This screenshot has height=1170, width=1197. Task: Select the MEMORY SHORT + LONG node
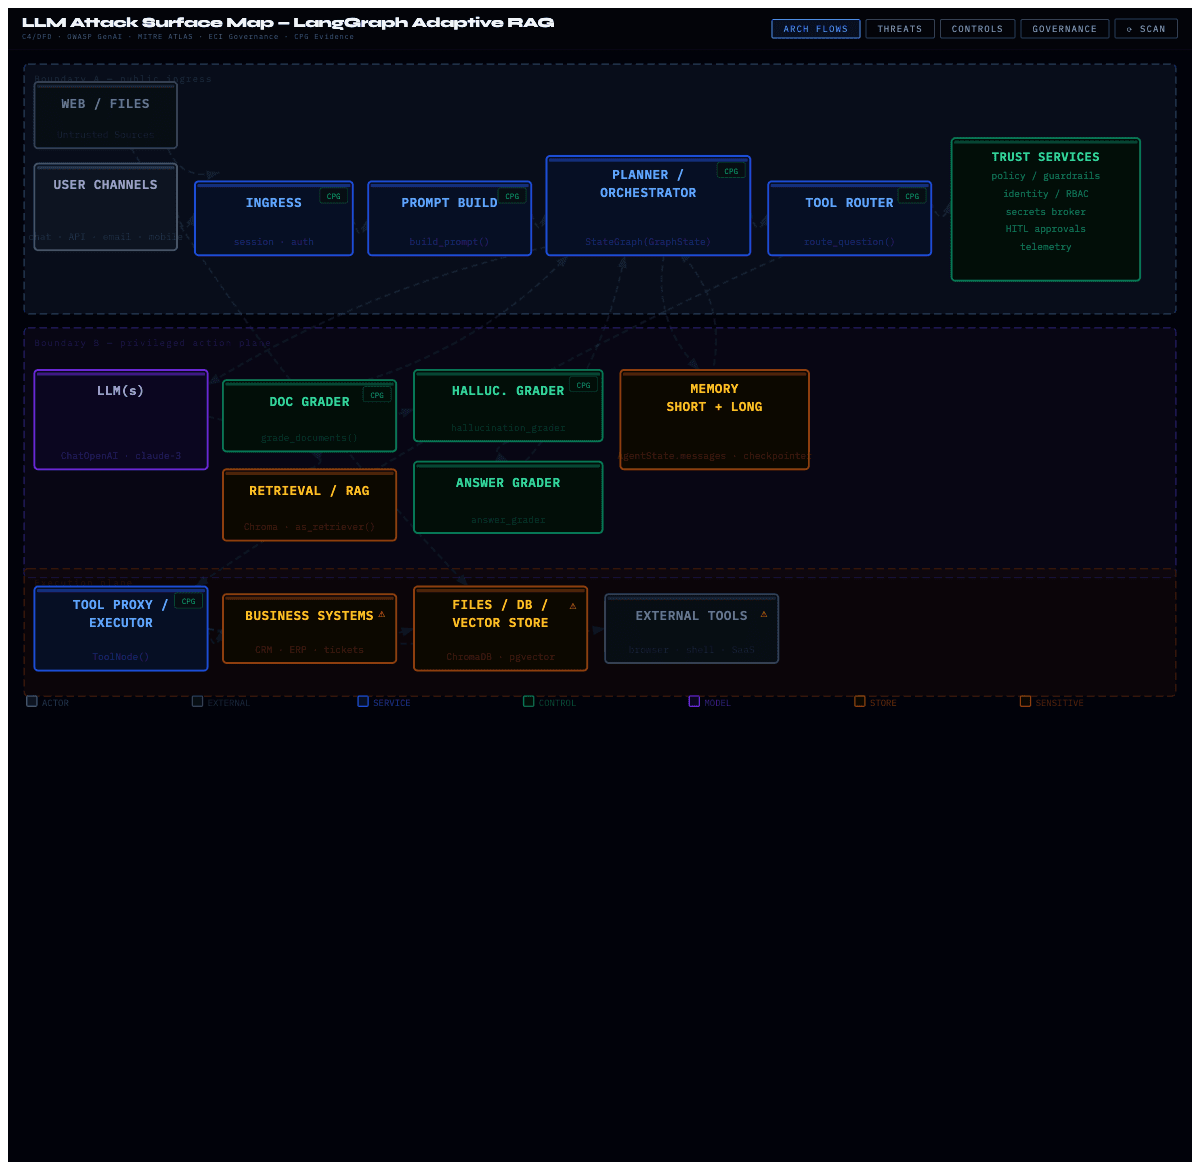pos(714,420)
